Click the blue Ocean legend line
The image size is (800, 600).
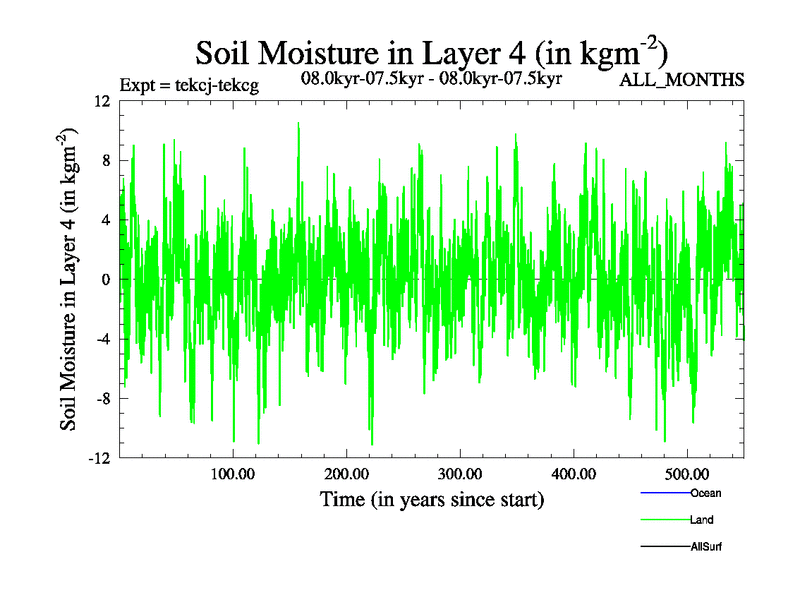pyautogui.click(x=664, y=493)
